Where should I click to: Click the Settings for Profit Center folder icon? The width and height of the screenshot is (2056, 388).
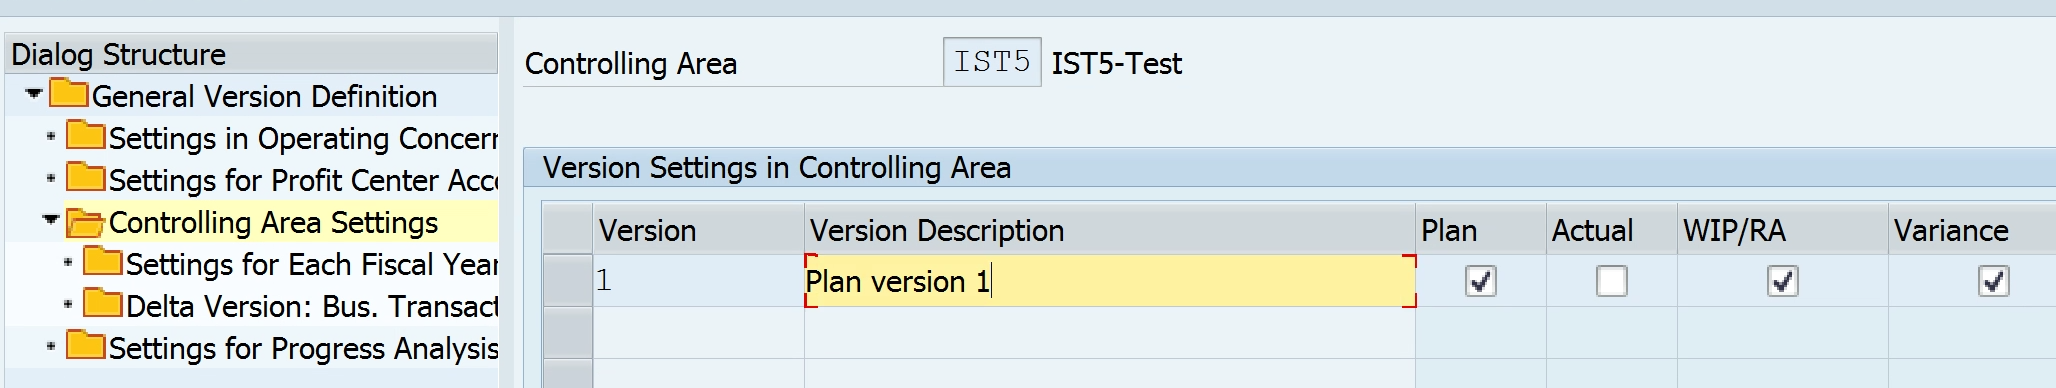coord(86,178)
